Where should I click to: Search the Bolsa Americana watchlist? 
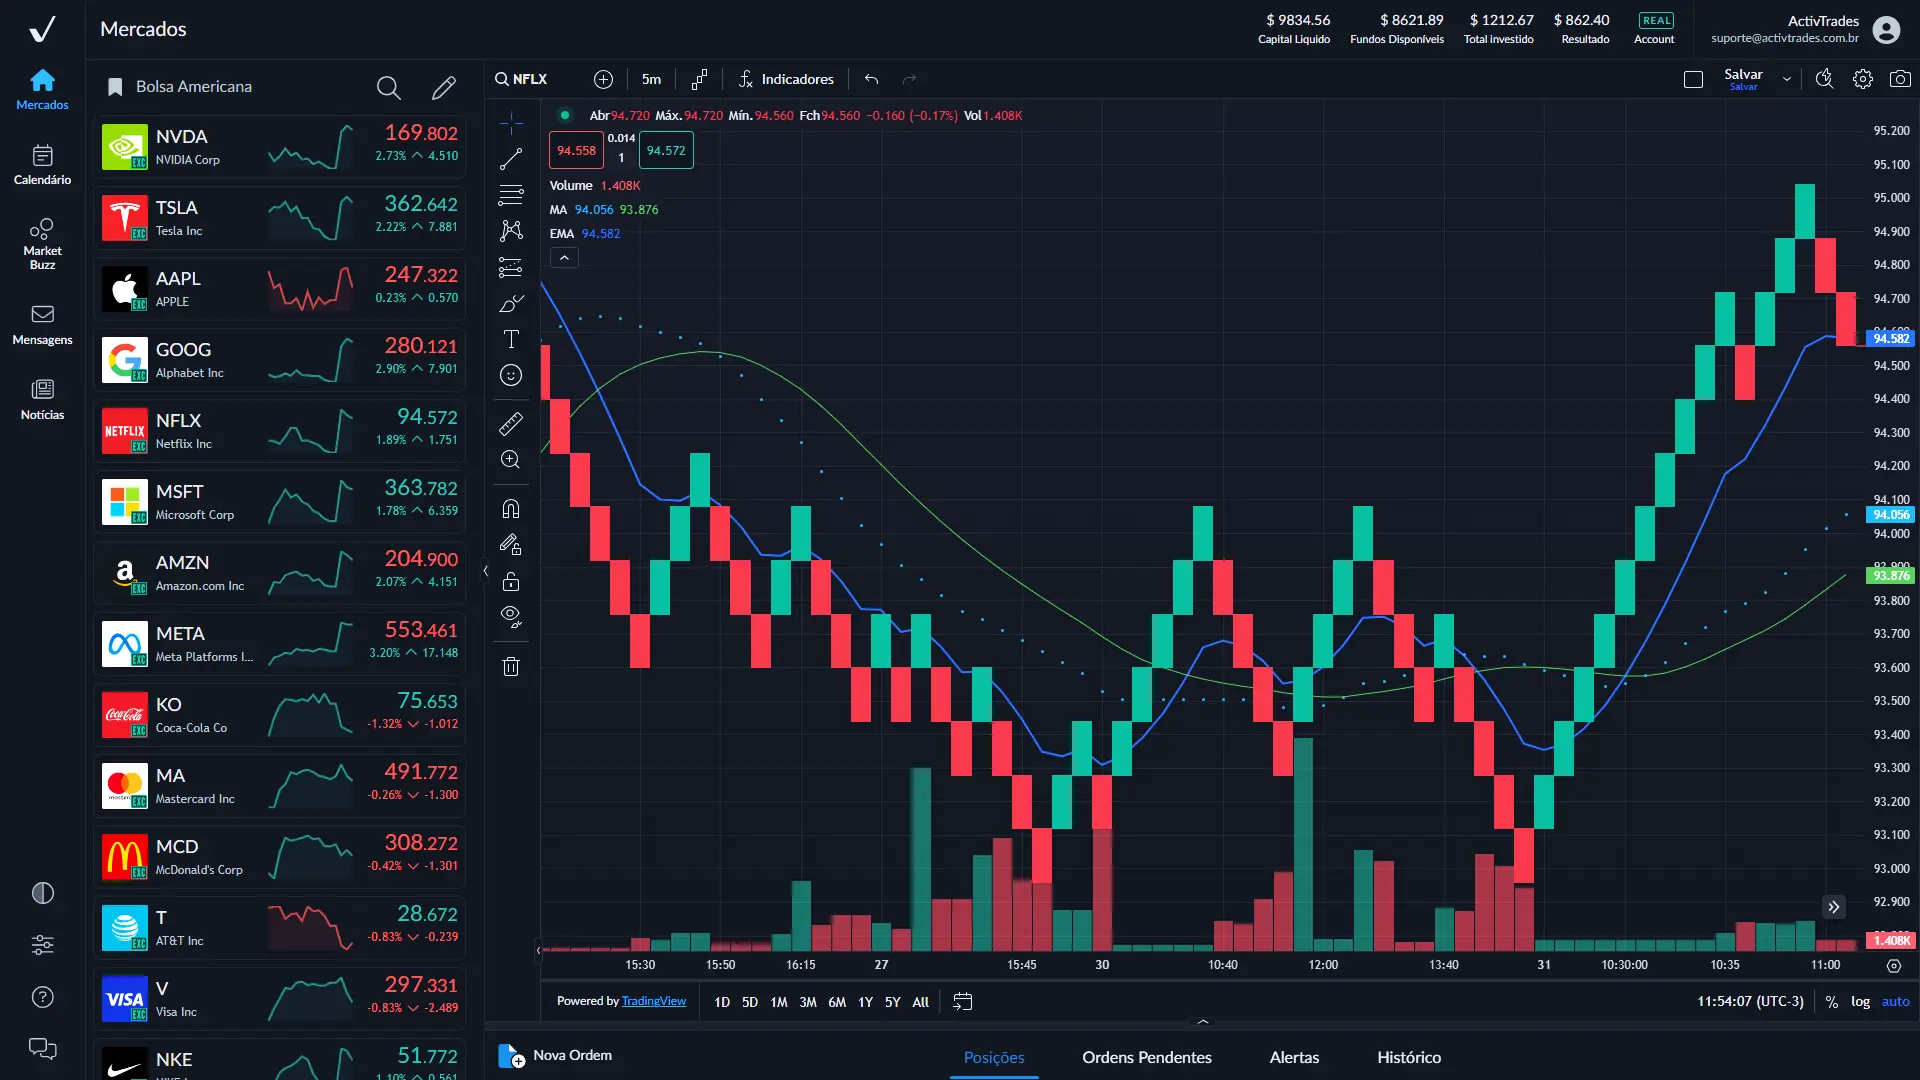point(389,88)
